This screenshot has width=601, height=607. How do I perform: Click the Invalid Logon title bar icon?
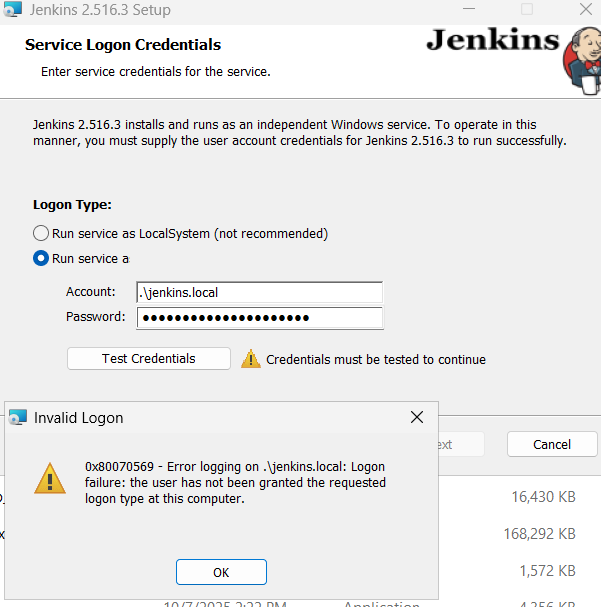click(17, 417)
